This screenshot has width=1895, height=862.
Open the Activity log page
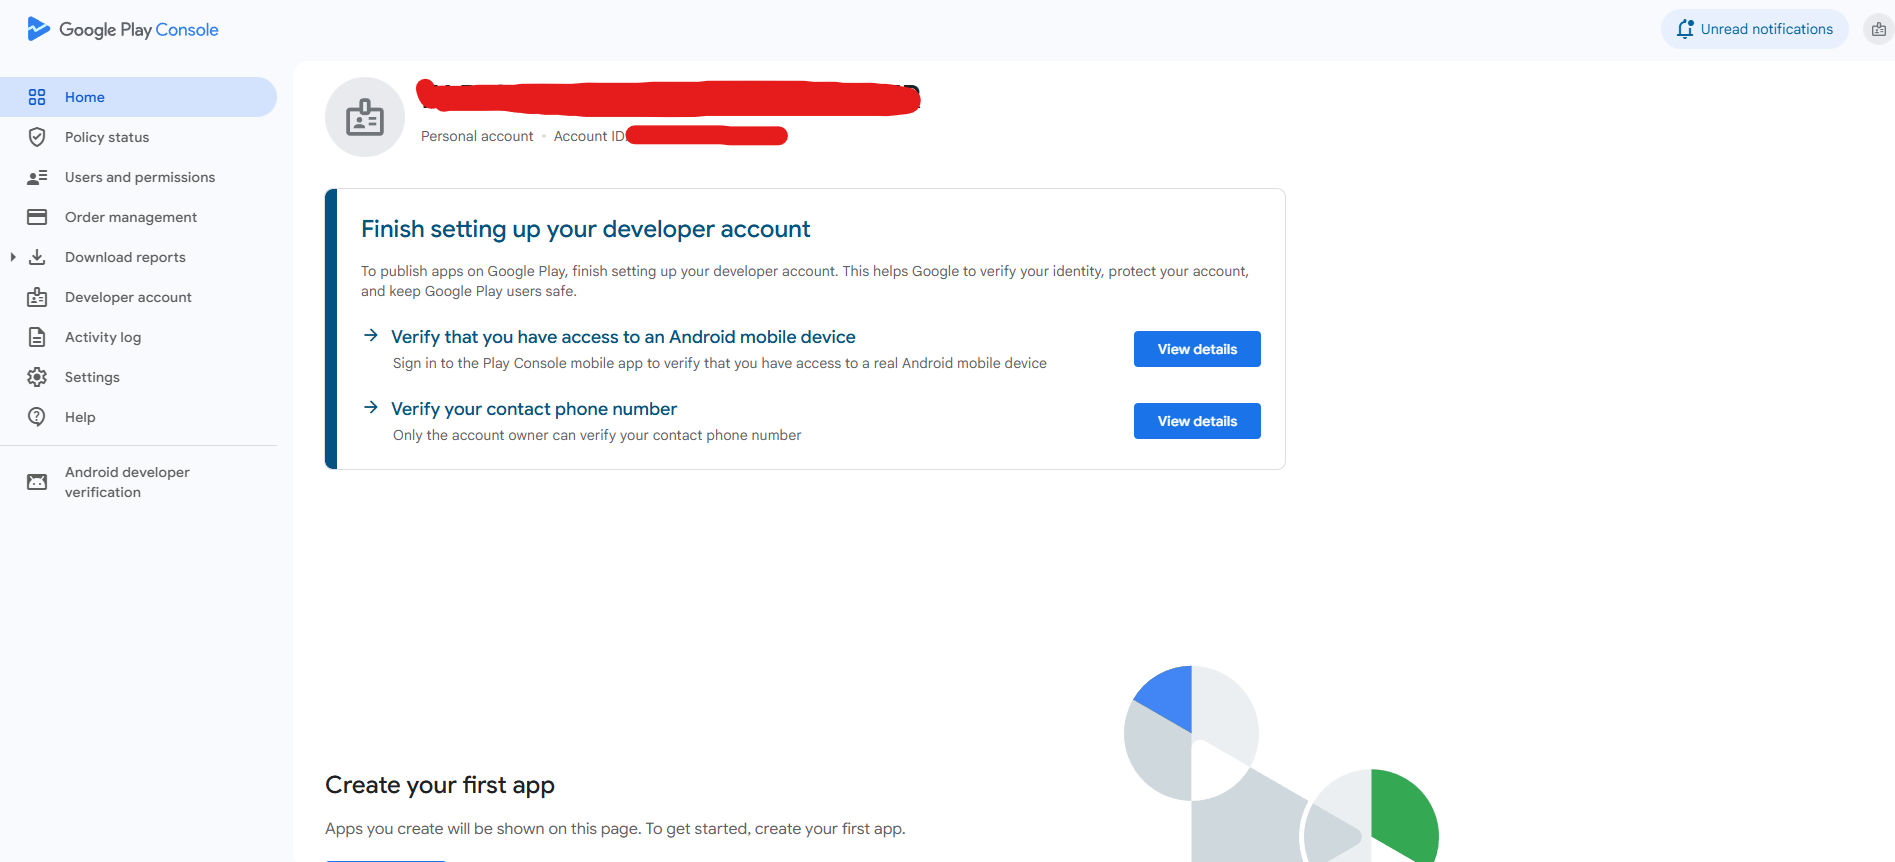click(x=138, y=337)
